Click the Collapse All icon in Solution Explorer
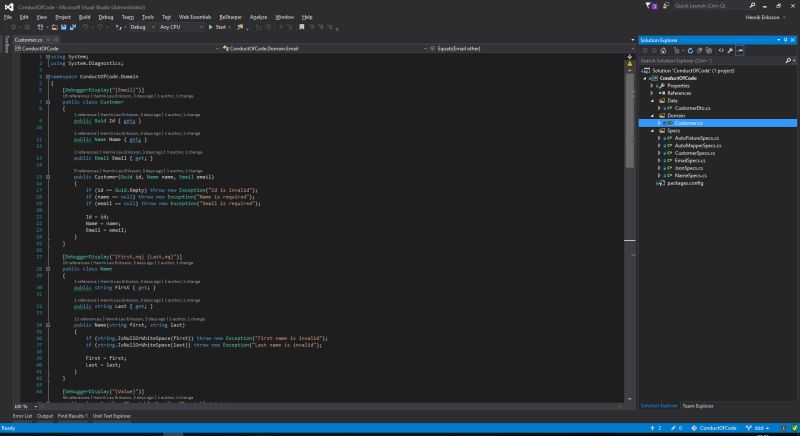 (699, 50)
